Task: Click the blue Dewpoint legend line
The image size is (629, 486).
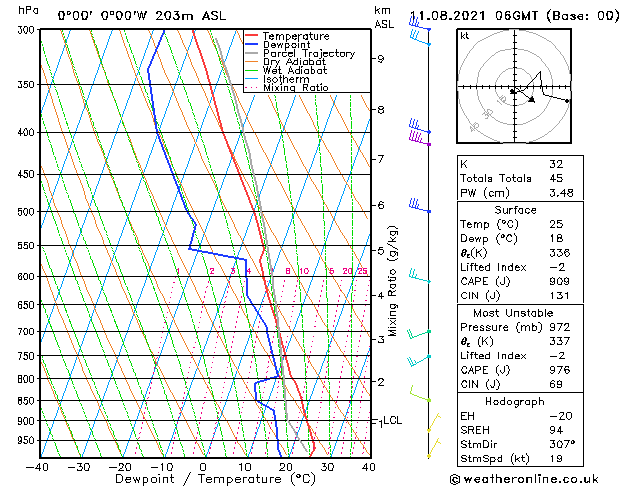Action: [x=251, y=45]
